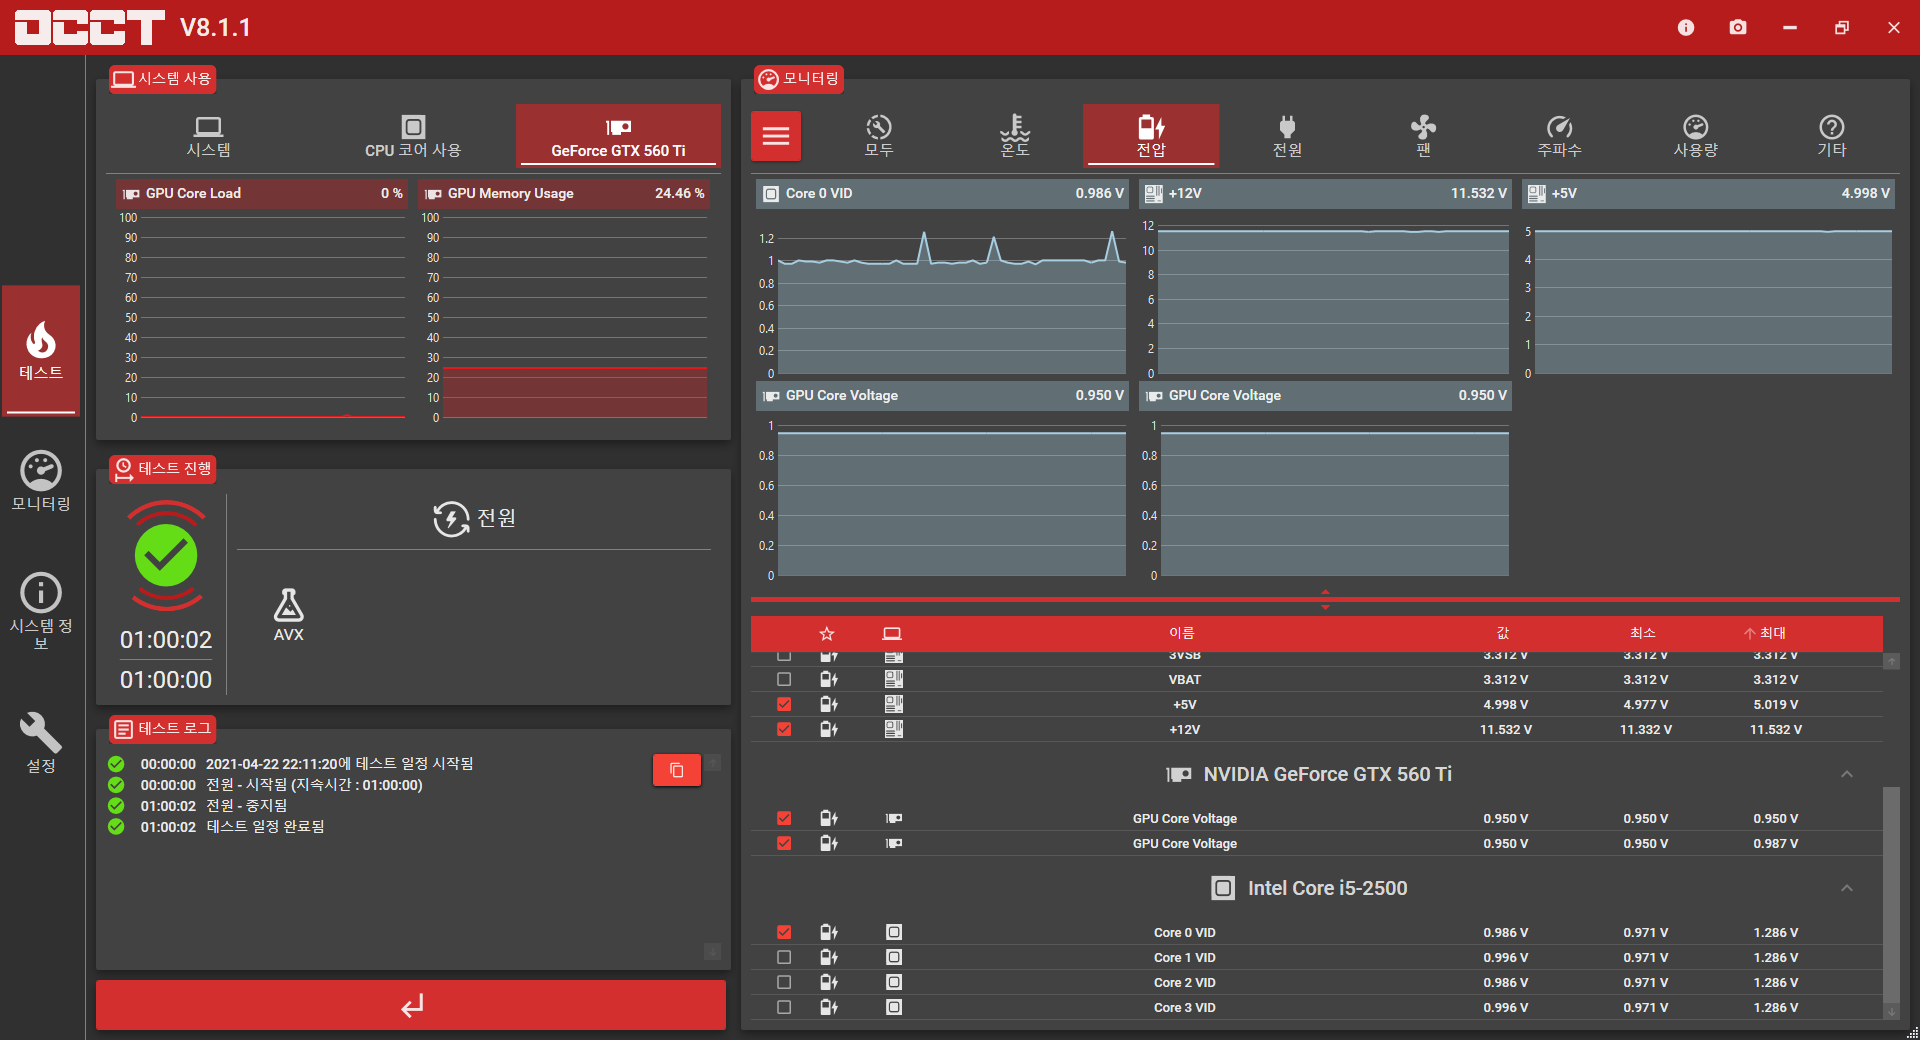Check the Core 3 VID checkbox

click(784, 1007)
